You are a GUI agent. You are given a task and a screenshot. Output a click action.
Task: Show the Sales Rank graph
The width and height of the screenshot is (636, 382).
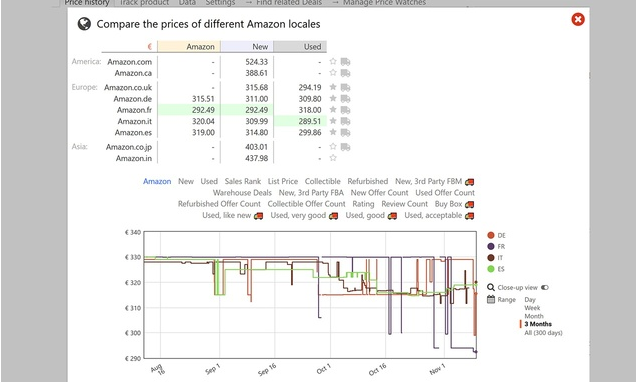click(243, 181)
